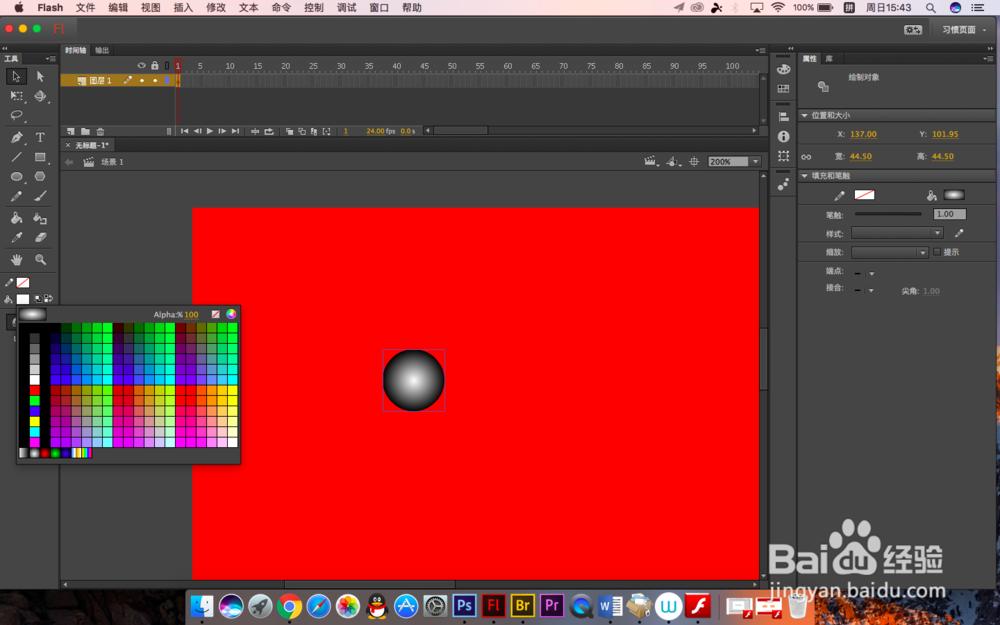The height and width of the screenshot is (625, 1000).
Task: Collapse the 填充和笔触 section
Action: pos(805,176)
